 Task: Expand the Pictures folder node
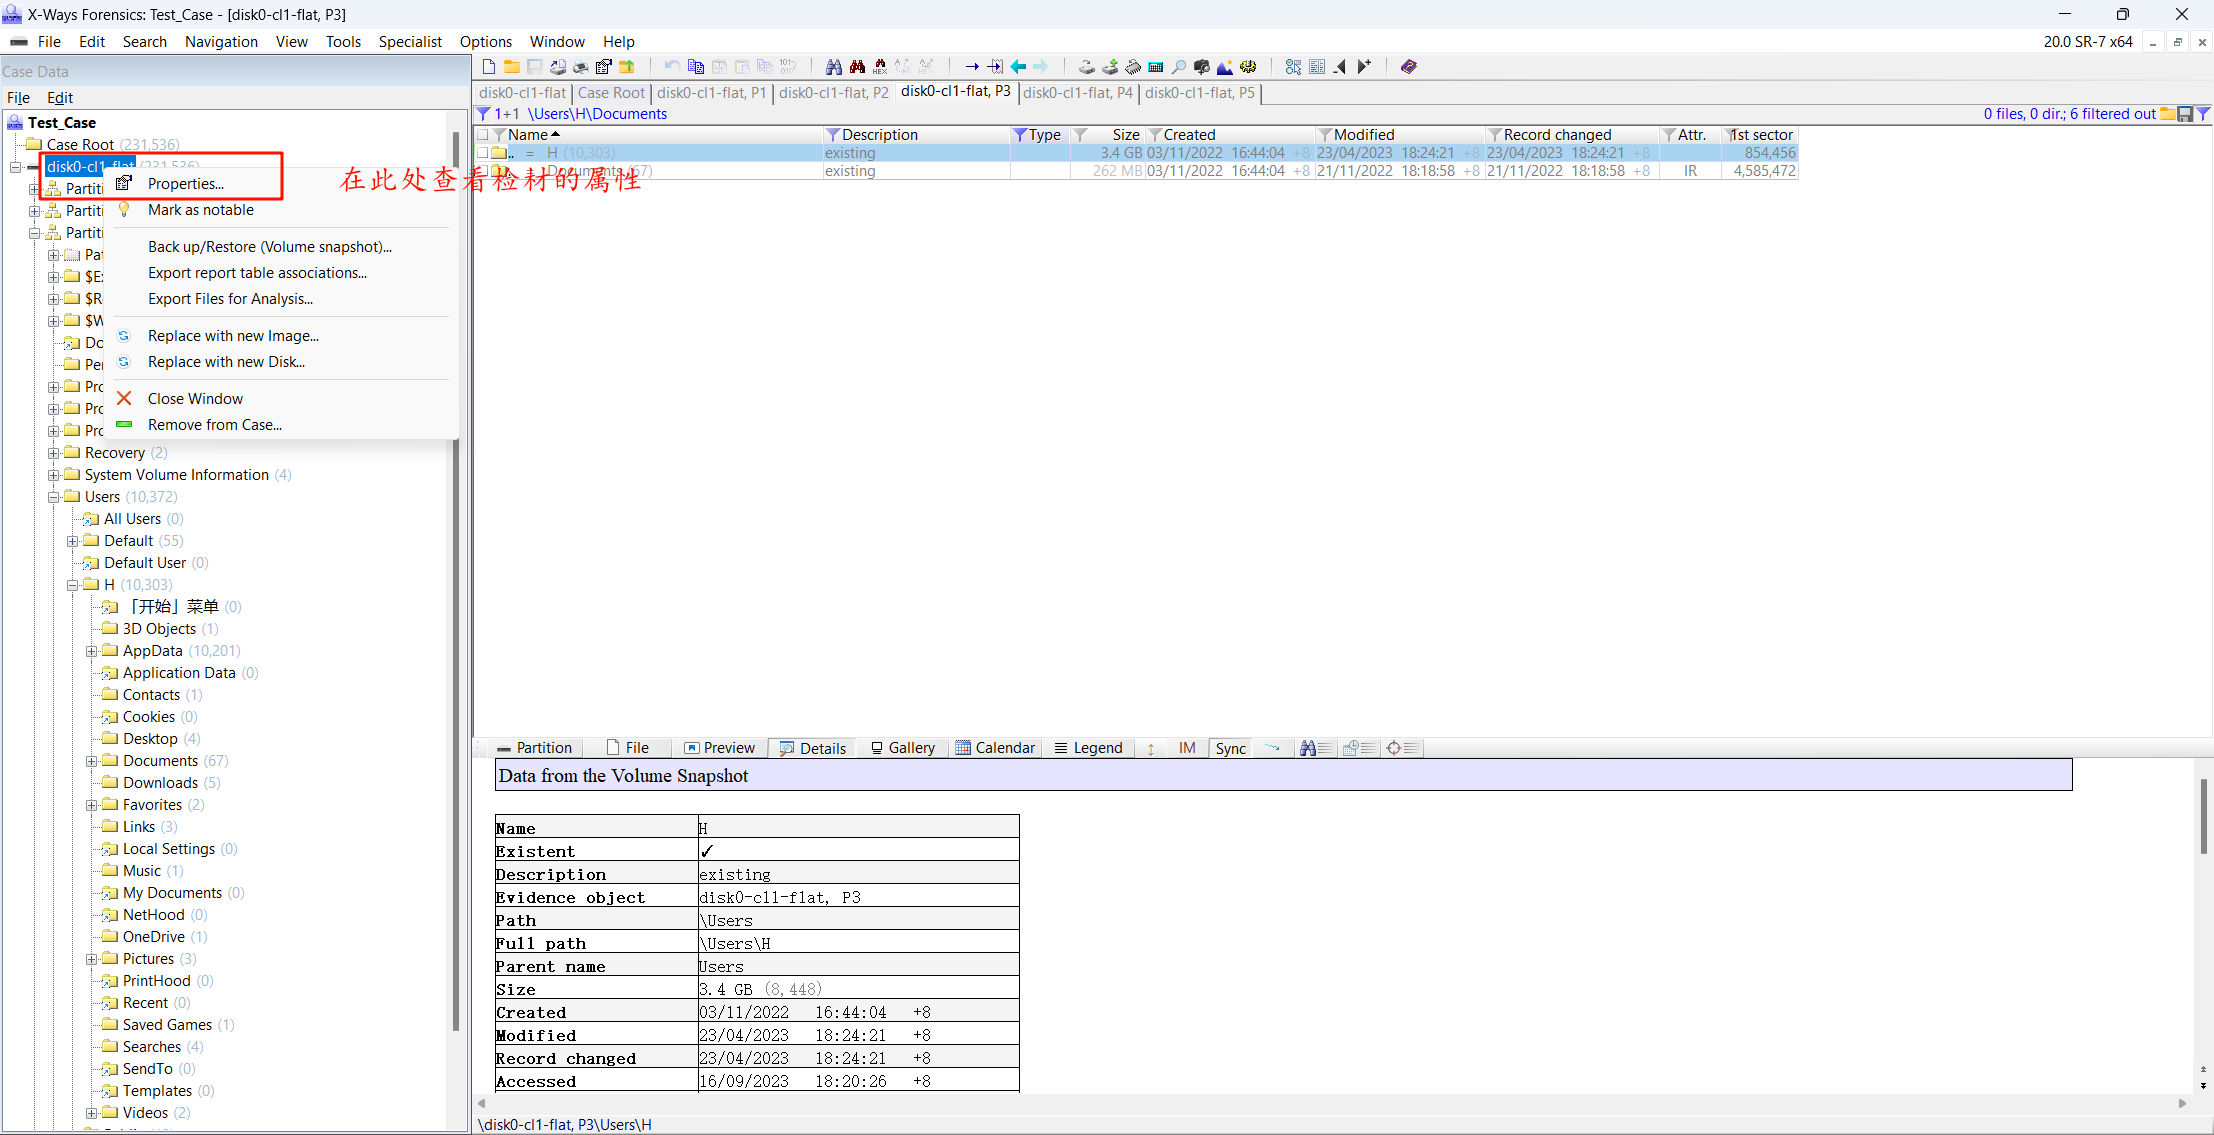[x=92, y=959]
